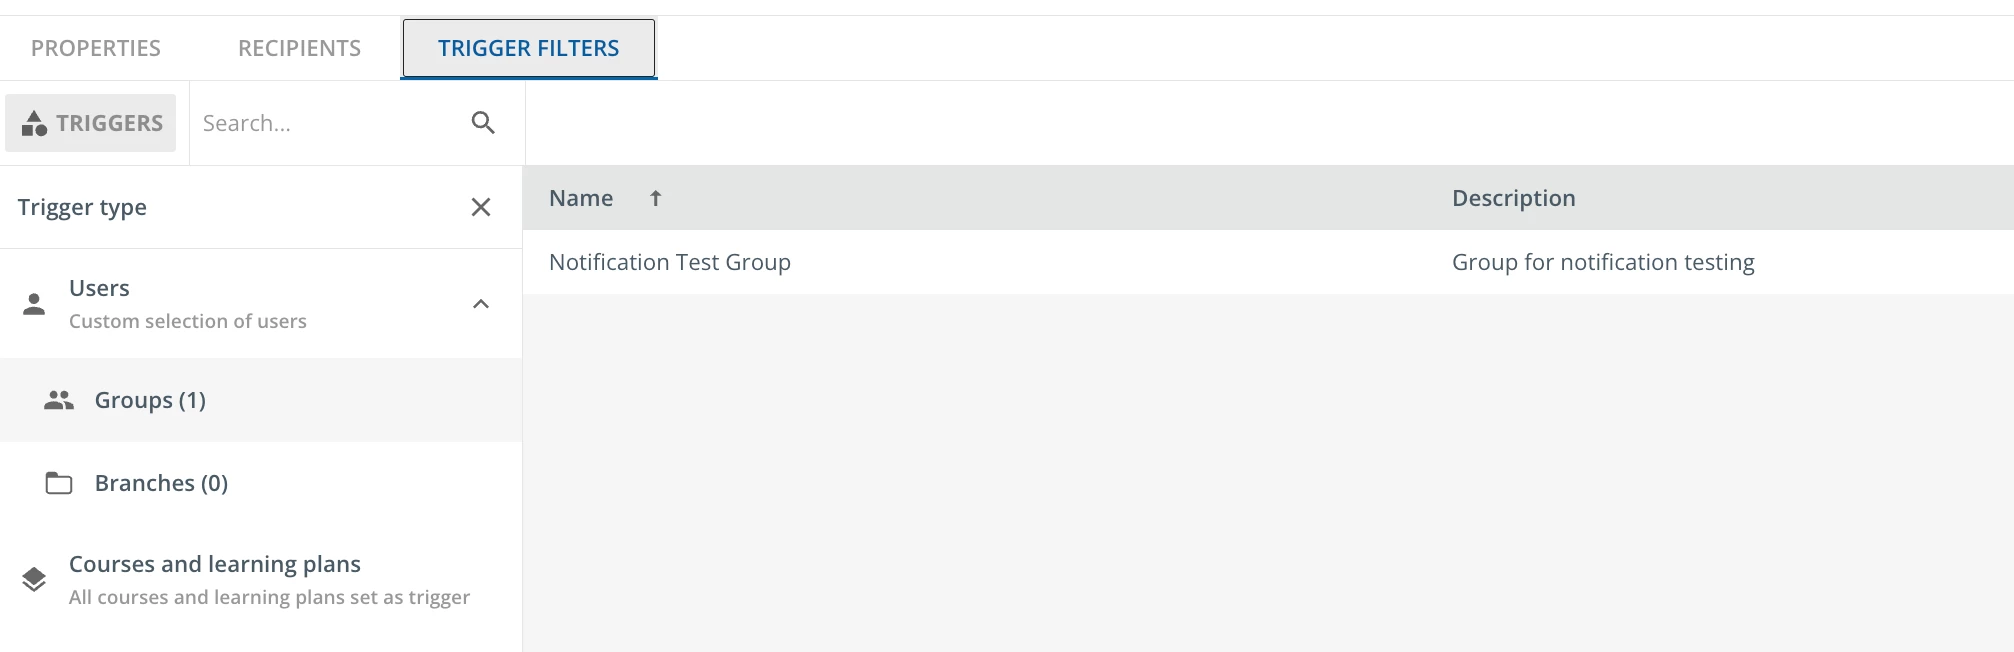Screen dimensions: 2014x652
Task: Click the Courses and learning plans layers icon
Action: point(34,580)
